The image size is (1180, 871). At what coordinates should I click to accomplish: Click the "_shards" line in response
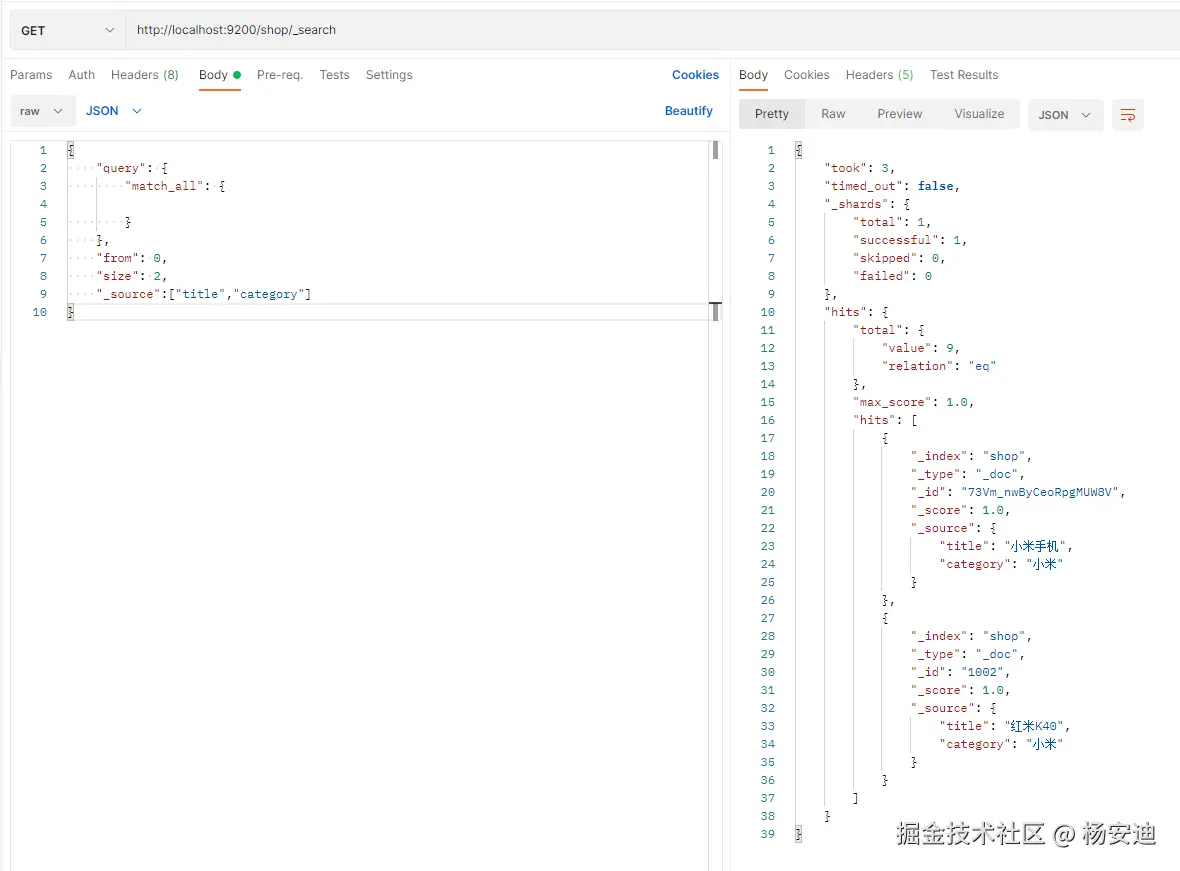click(867, 204)
